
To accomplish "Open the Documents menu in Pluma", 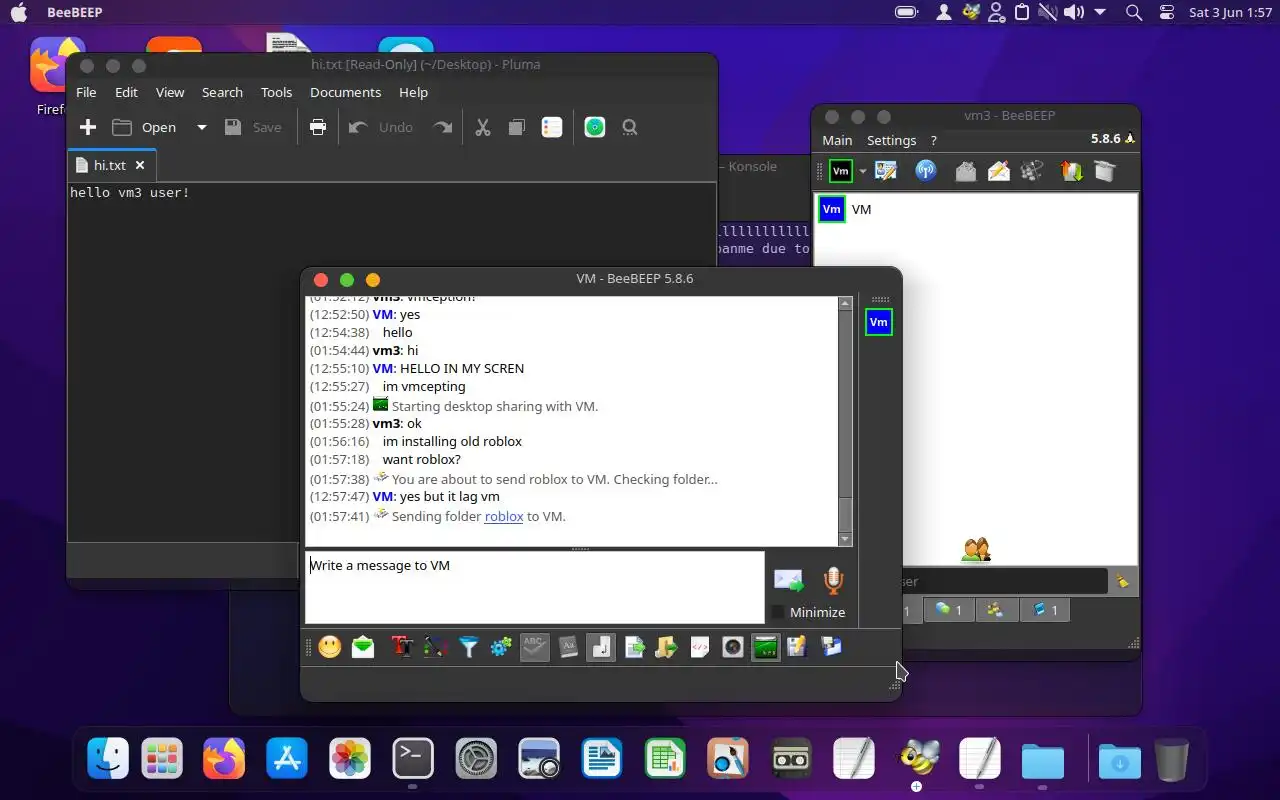I will 345,92.
